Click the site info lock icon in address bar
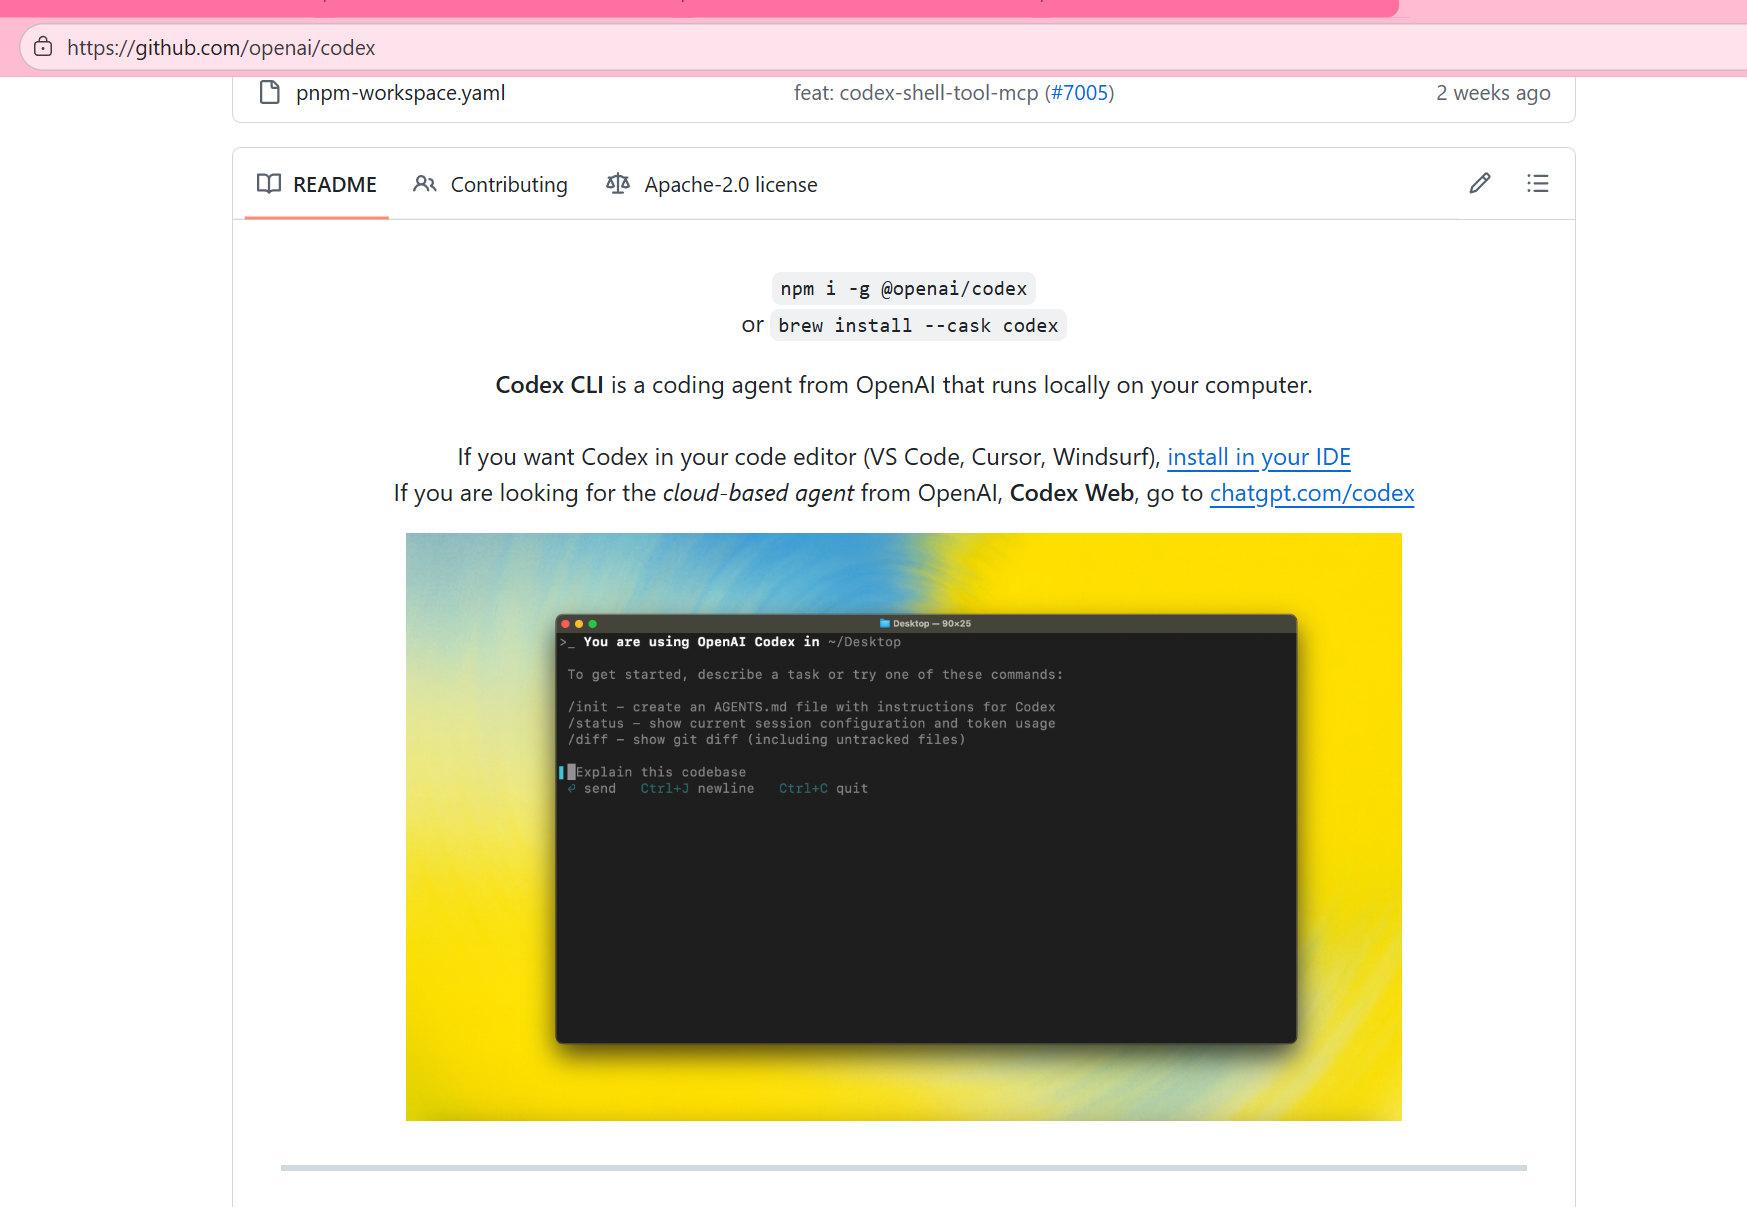 (43, 47)
